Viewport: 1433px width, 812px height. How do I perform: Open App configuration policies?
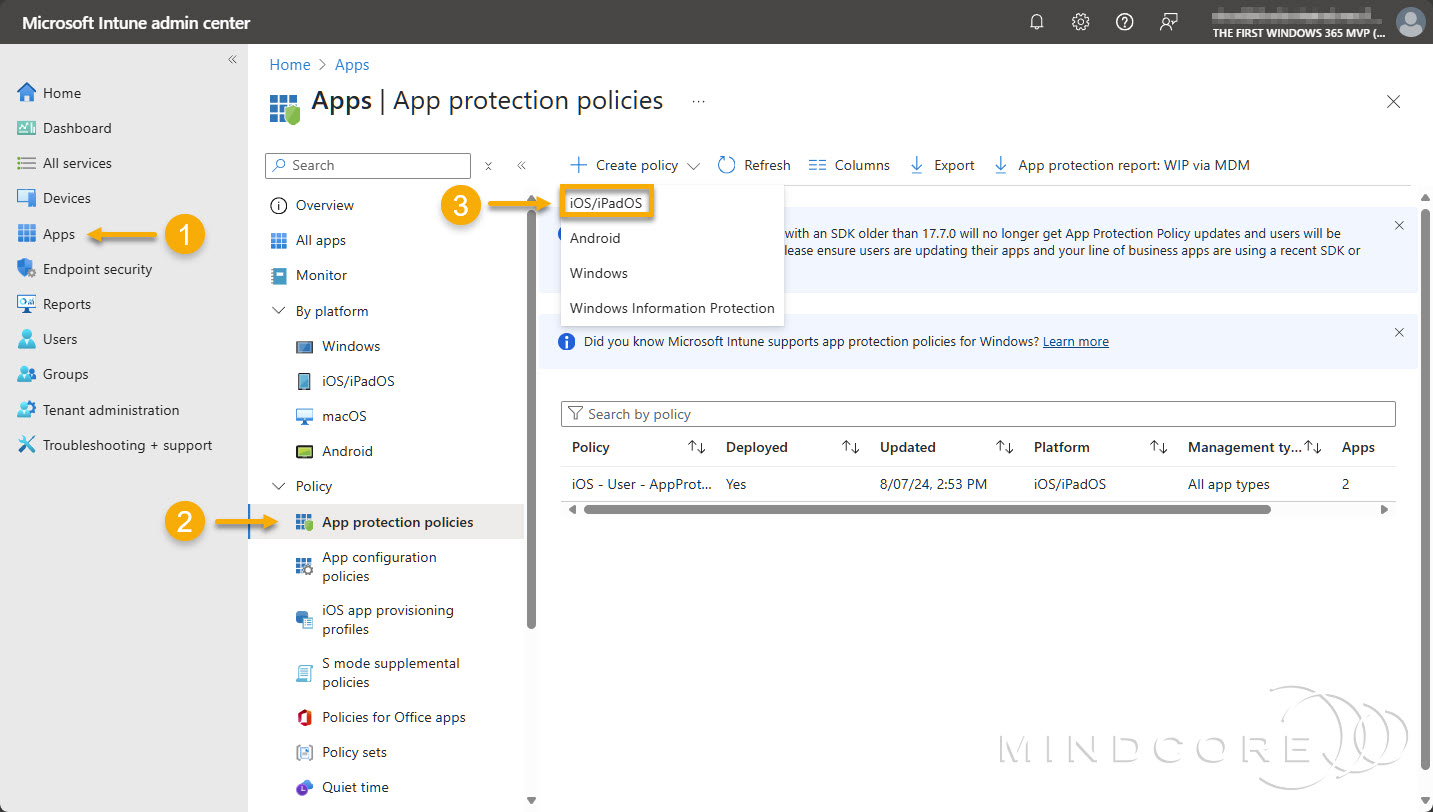pos(378,567)
